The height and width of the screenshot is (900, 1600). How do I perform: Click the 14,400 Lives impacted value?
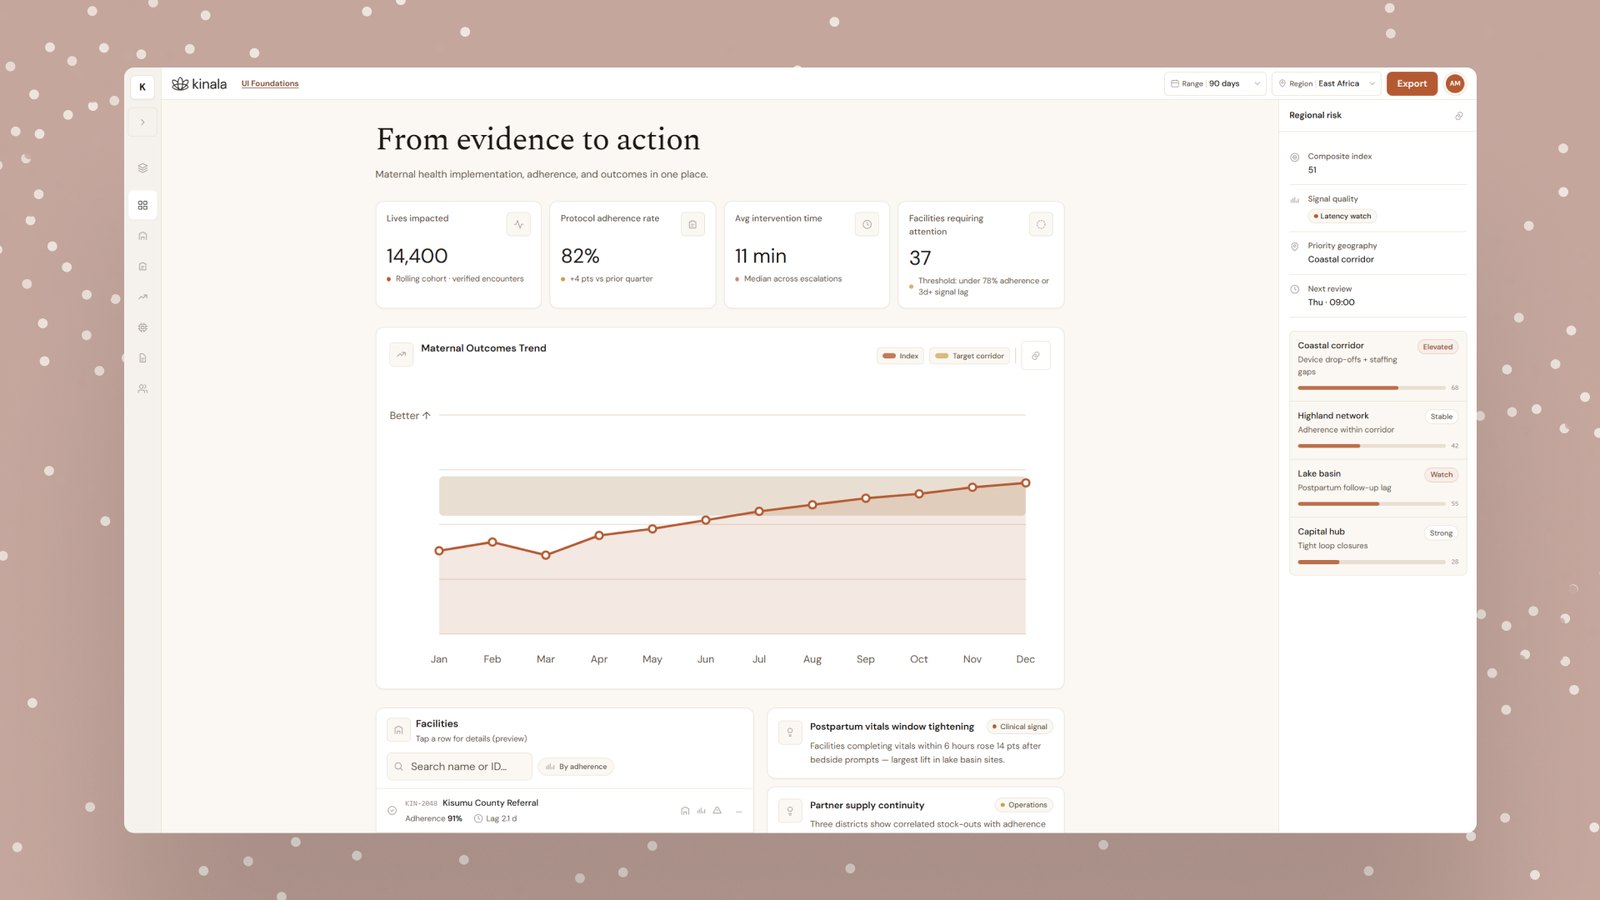(x=417, y=256)
